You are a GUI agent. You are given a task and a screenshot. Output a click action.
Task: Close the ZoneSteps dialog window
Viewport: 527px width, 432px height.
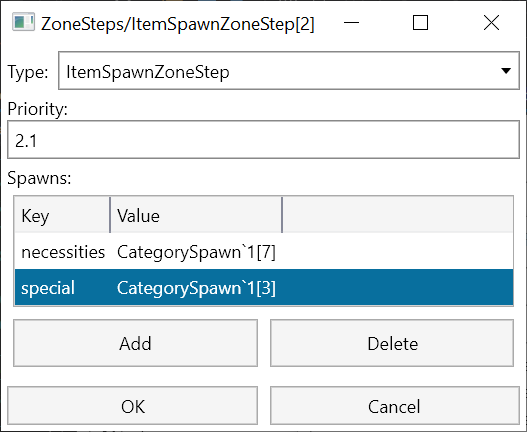point(491,23)
